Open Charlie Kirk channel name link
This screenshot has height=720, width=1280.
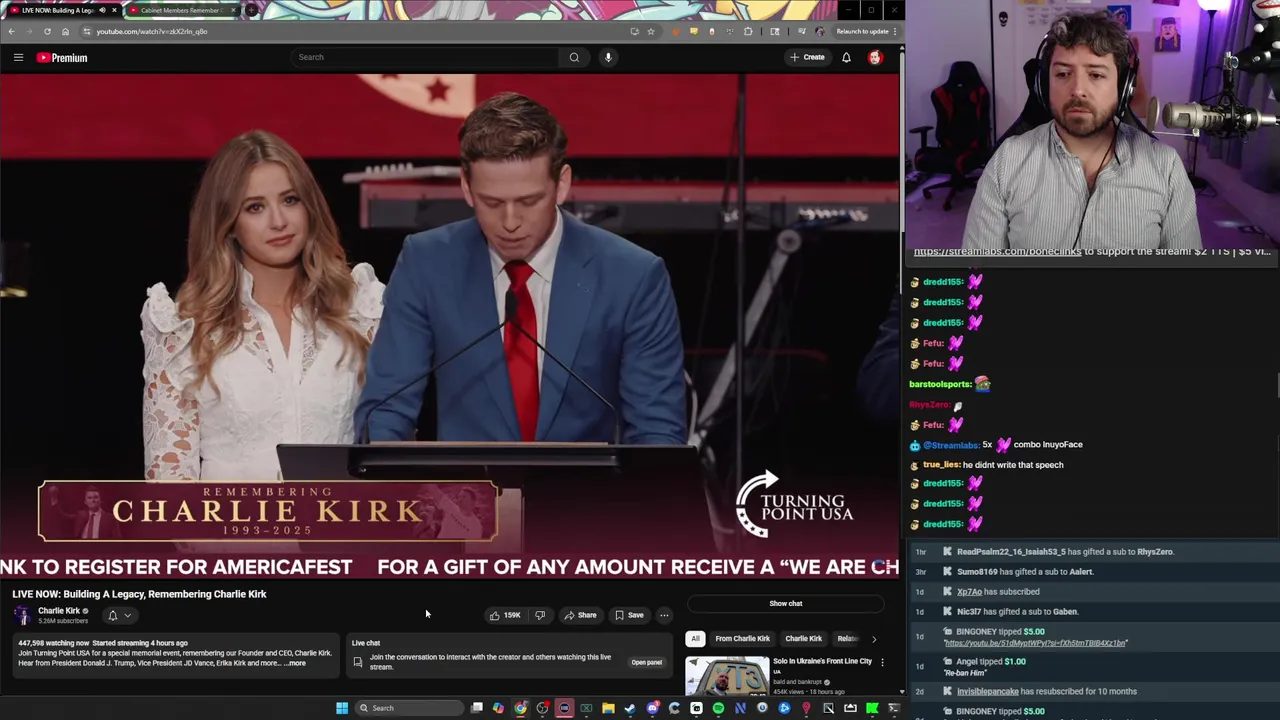tap(59, 611)
